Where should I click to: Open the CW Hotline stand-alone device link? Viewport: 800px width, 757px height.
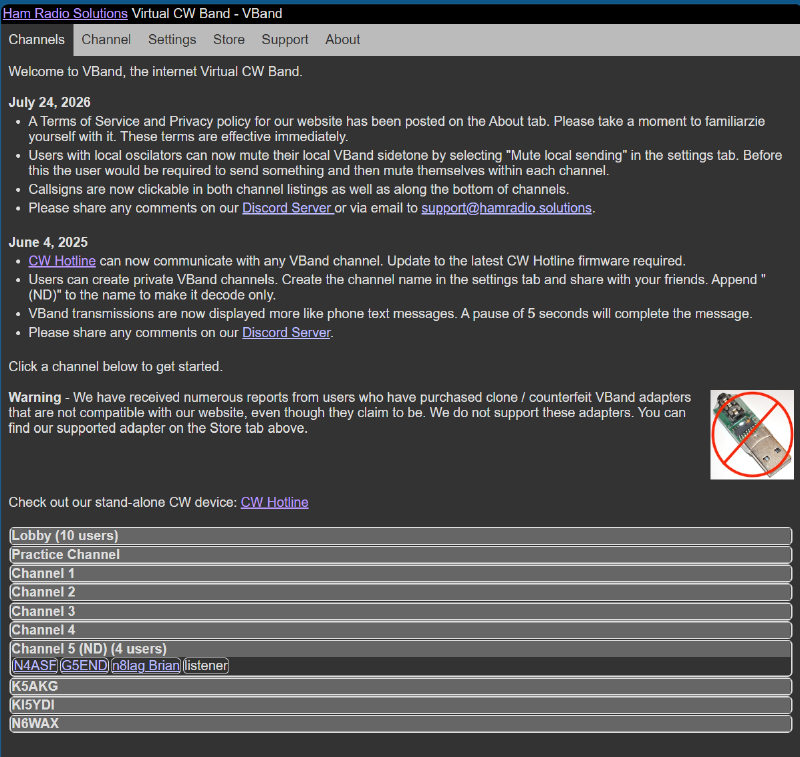(274, 502)
